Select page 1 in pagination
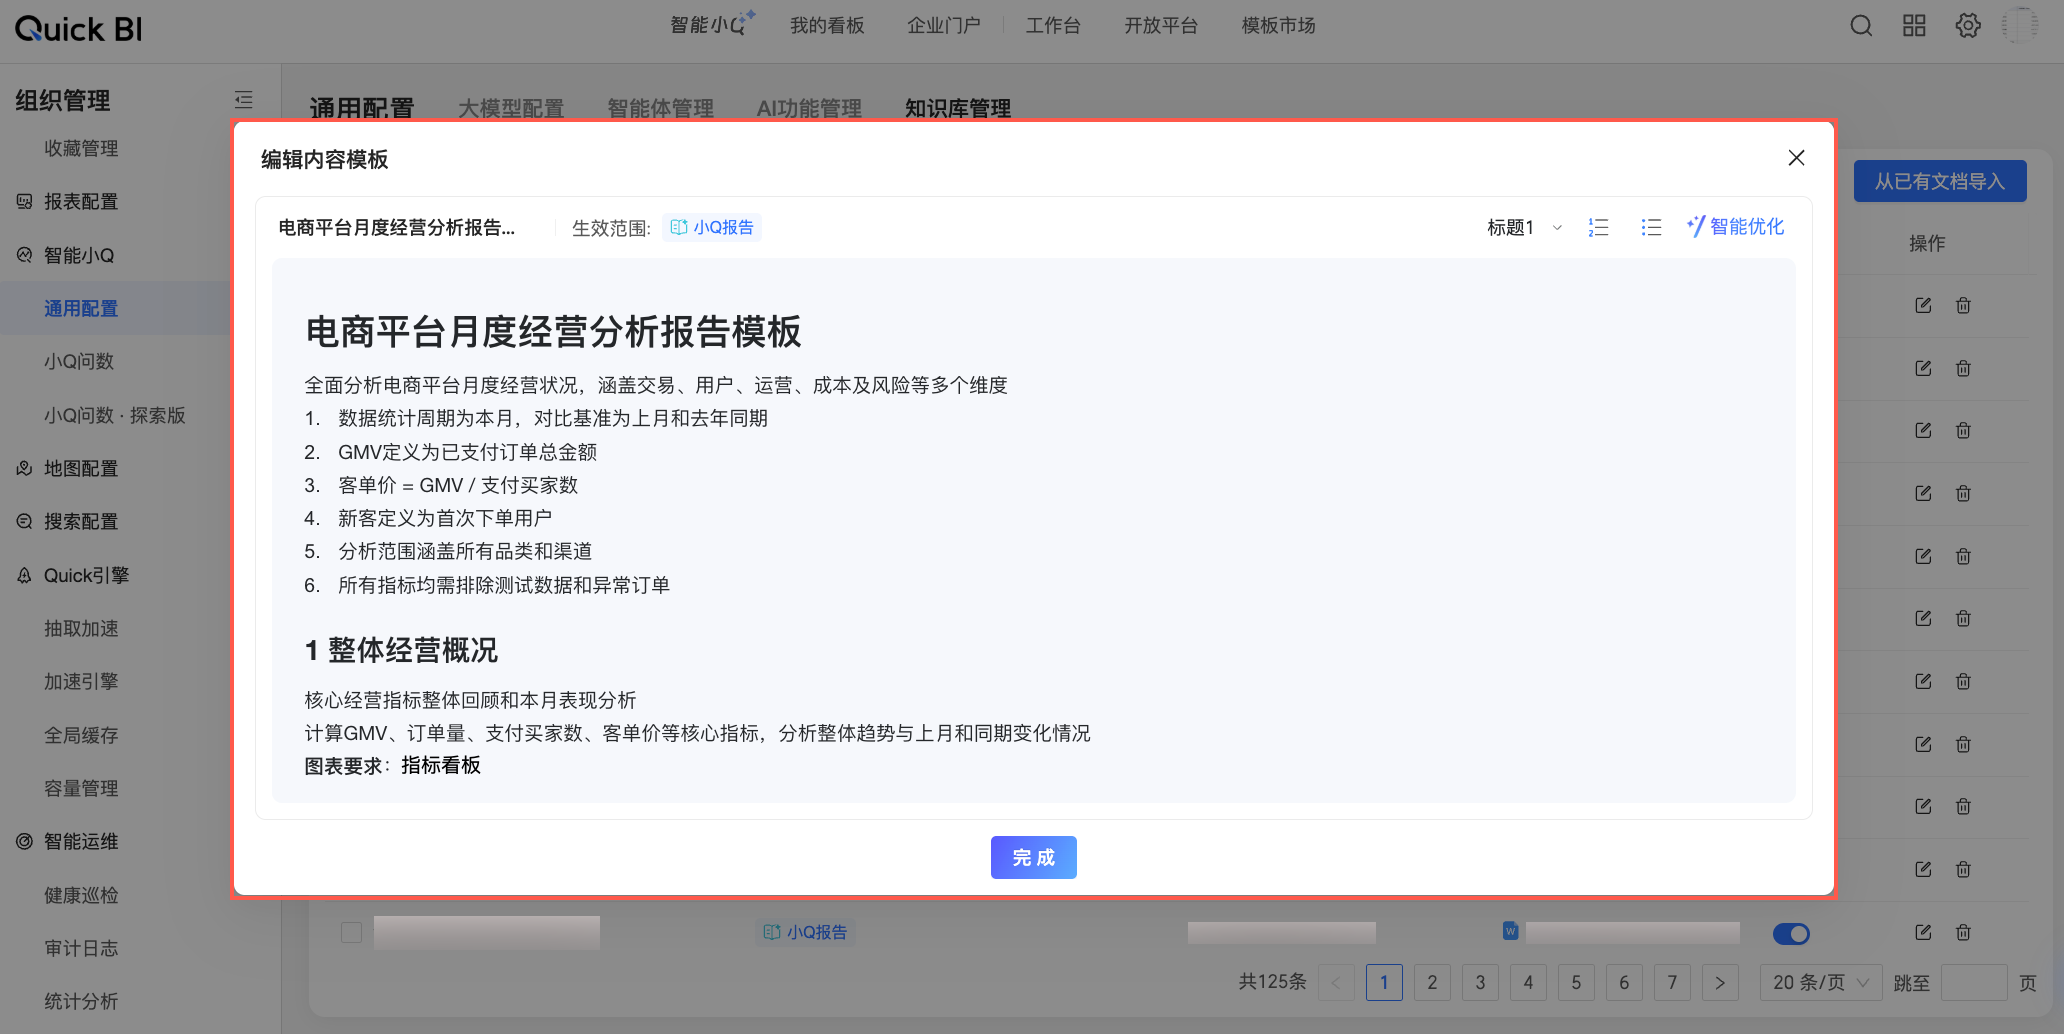This screenshot has width=2064, height=1034. click(x=1384, y=983)
